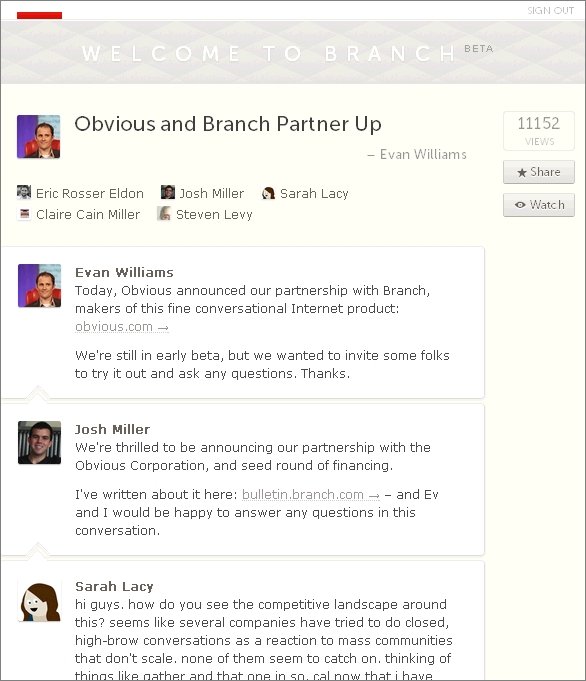
Task: Click the star icon on Share button
Action: pos(522,172)
